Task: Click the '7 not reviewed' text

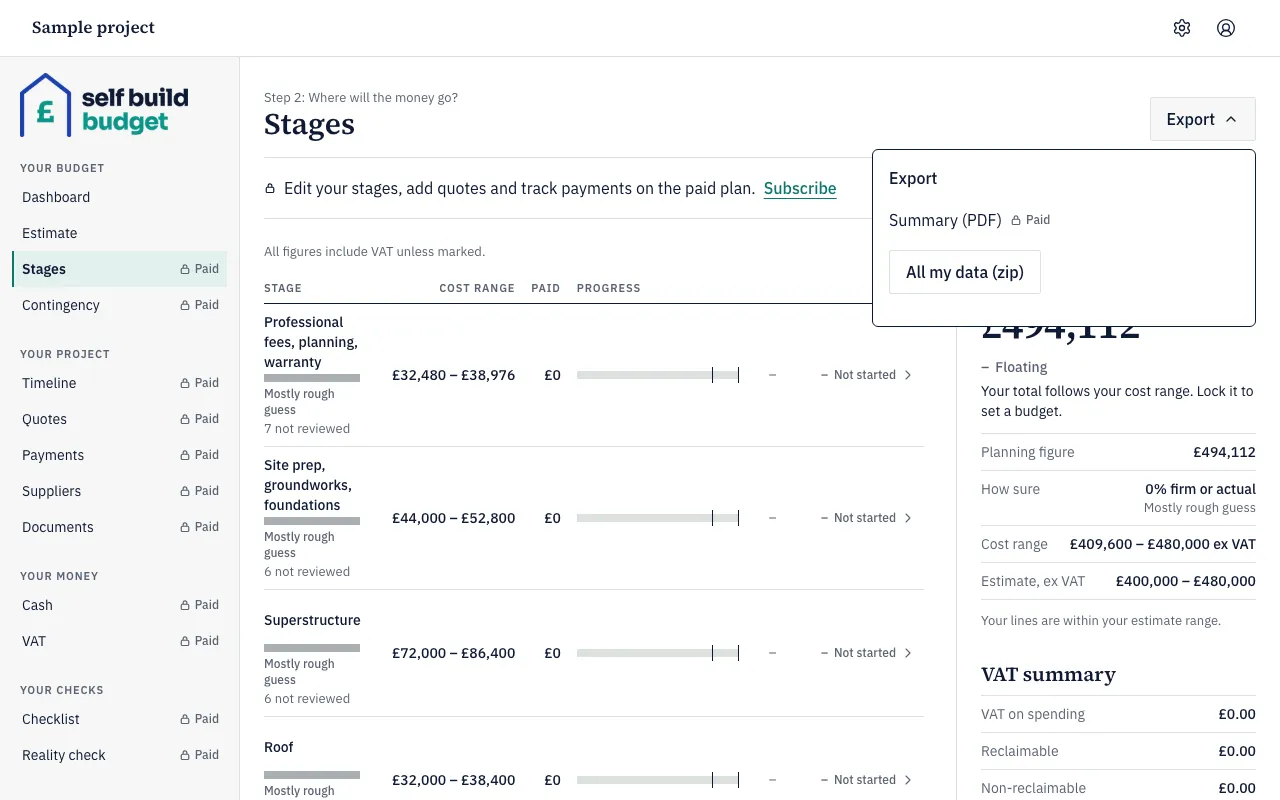Action: [x=307, y=429]
